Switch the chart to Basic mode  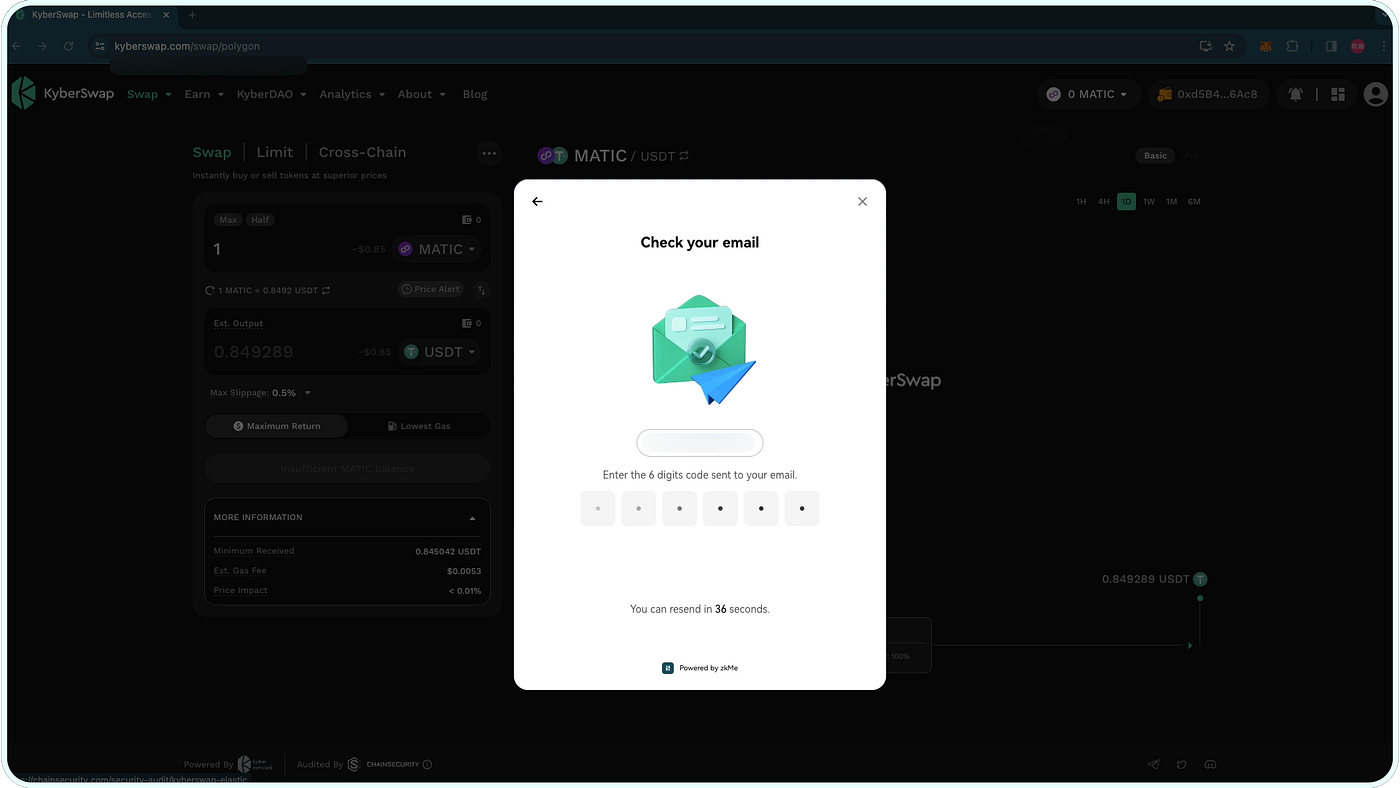click(1155, 155)
